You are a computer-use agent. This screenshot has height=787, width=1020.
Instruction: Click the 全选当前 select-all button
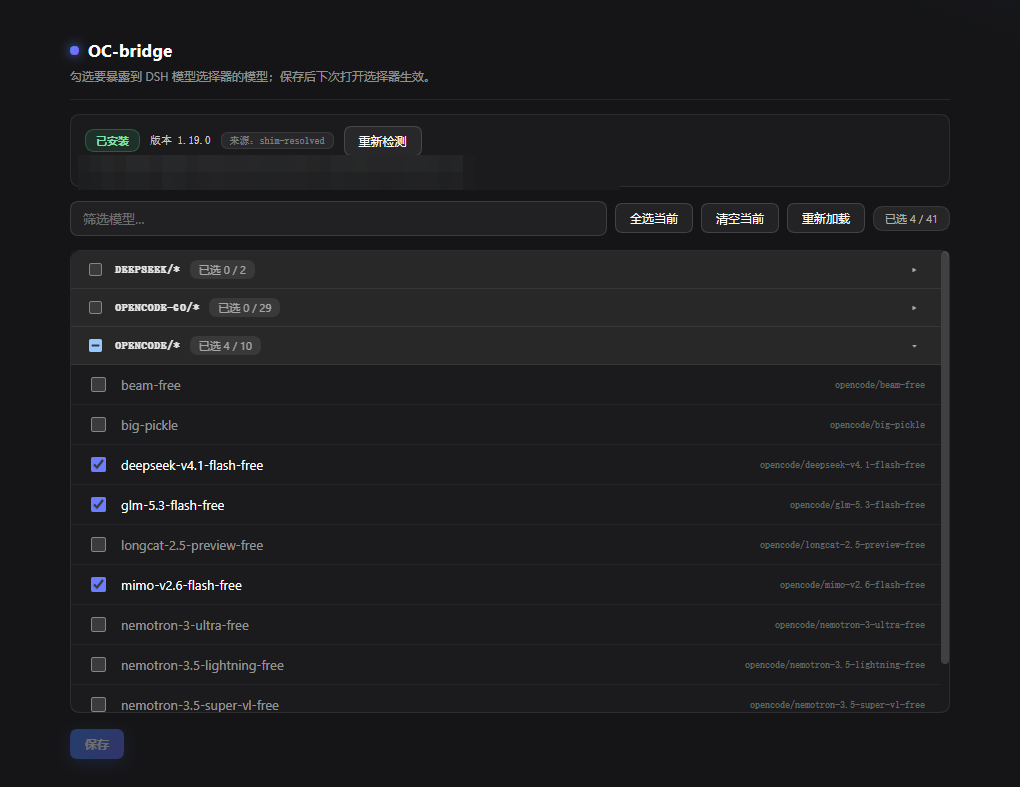(x=654, y=219)
